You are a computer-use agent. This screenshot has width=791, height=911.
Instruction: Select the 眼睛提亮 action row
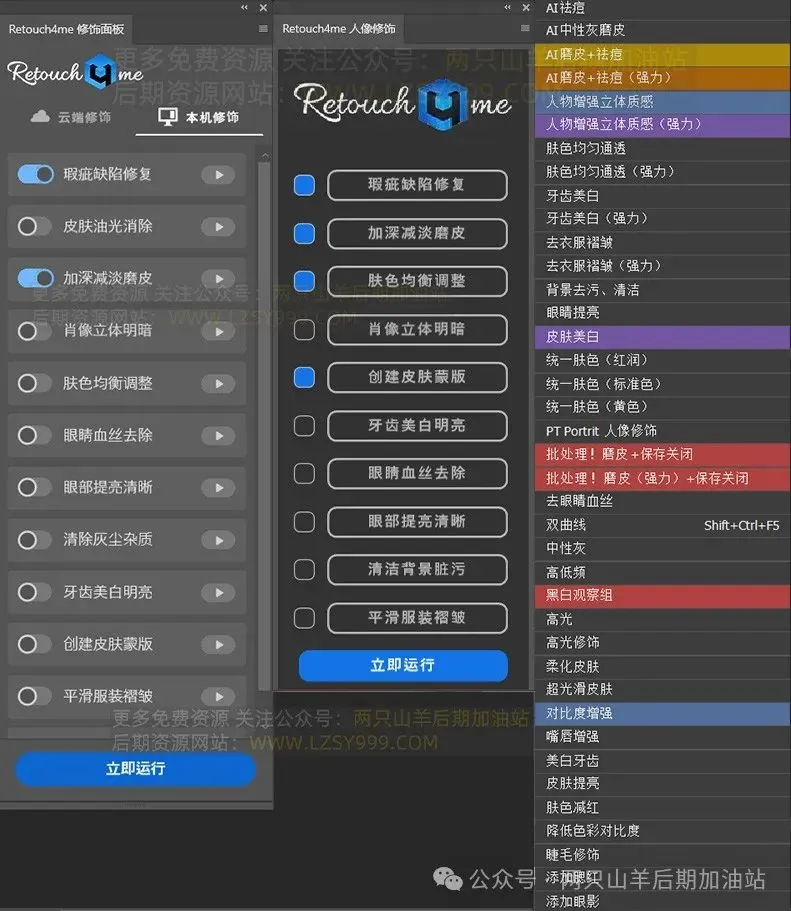(662, 313)
